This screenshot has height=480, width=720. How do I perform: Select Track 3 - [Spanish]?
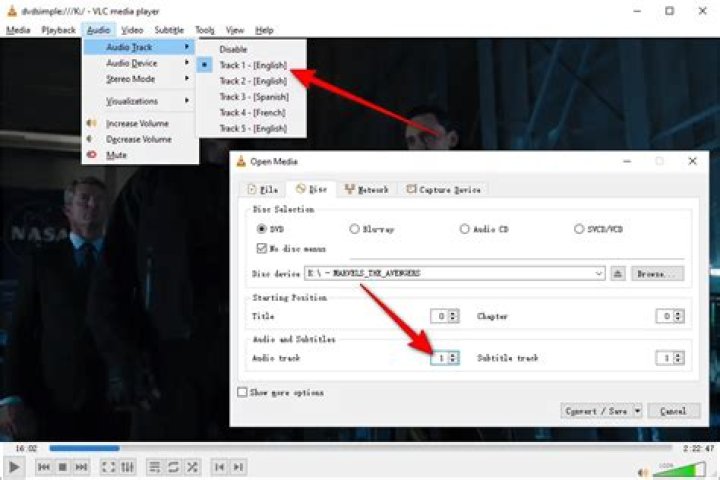(253, 97)
